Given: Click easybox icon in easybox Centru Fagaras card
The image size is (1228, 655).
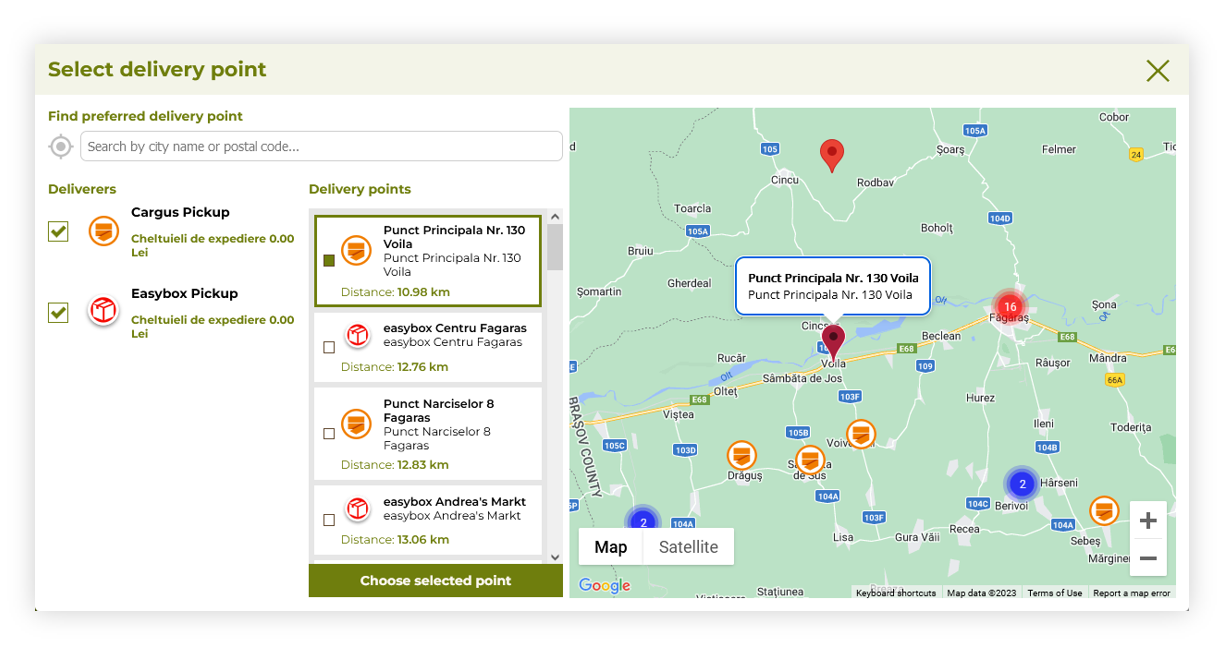Looking at the screenshot, I should coord(357,335).
